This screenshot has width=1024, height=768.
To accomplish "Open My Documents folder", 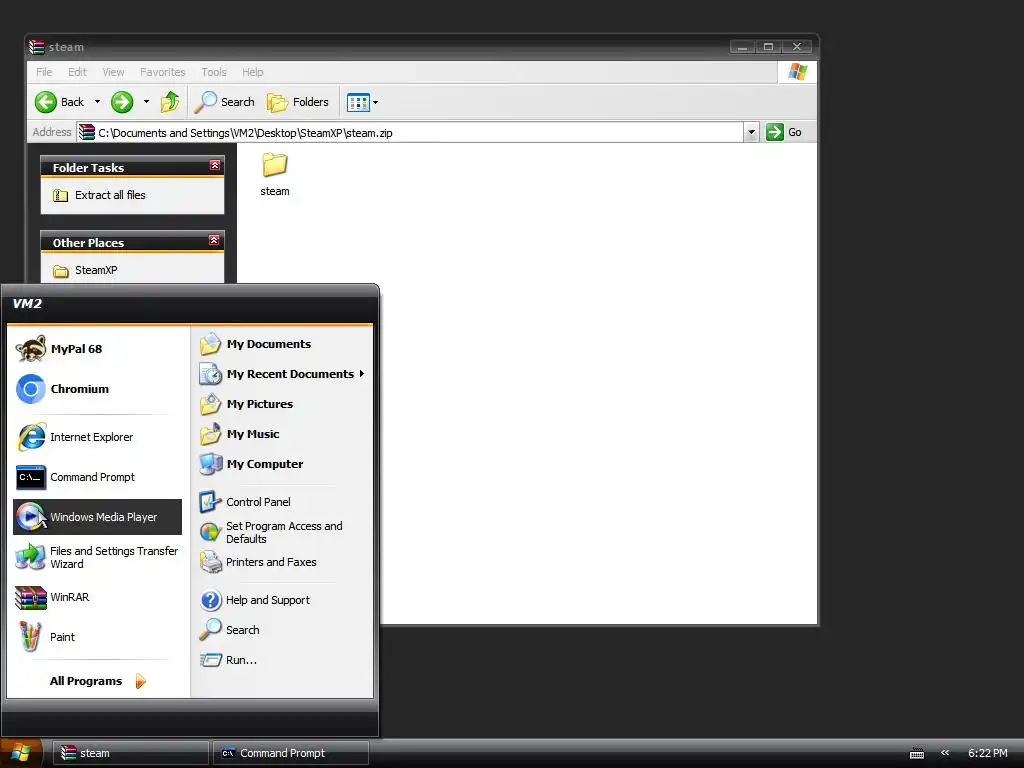I will tap(282, 344).
